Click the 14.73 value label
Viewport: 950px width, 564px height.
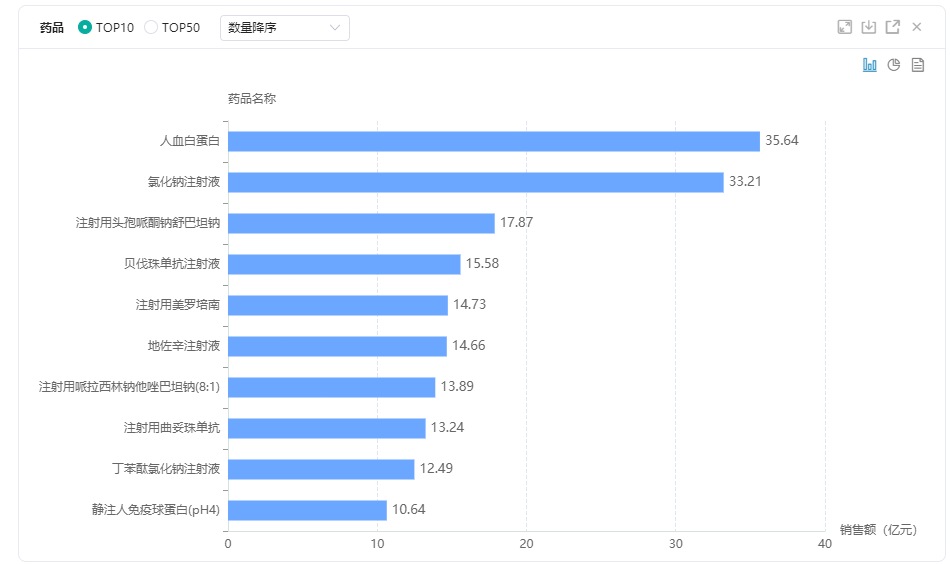[x=470, y=304]
